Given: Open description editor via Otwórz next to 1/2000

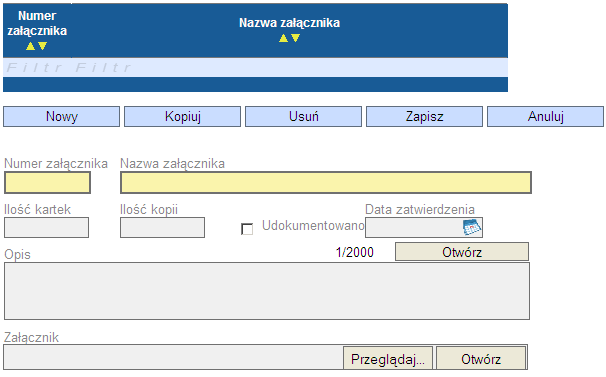Looking at the screenshot, I should point(462,252).
